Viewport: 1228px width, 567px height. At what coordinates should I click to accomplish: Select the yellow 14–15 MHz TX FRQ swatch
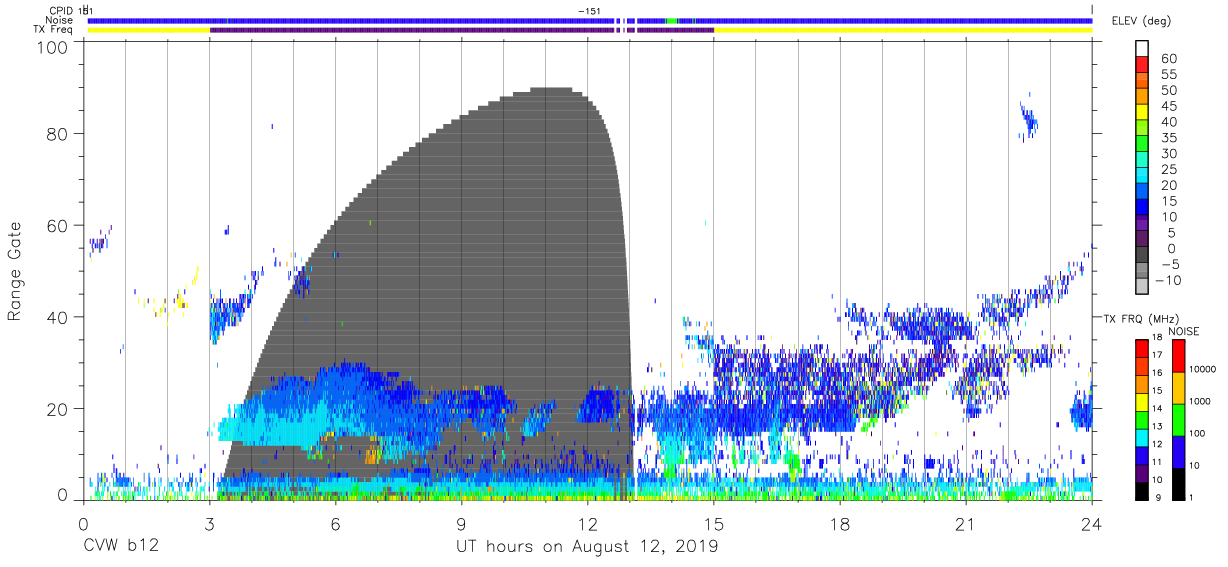coord(1141,402)
